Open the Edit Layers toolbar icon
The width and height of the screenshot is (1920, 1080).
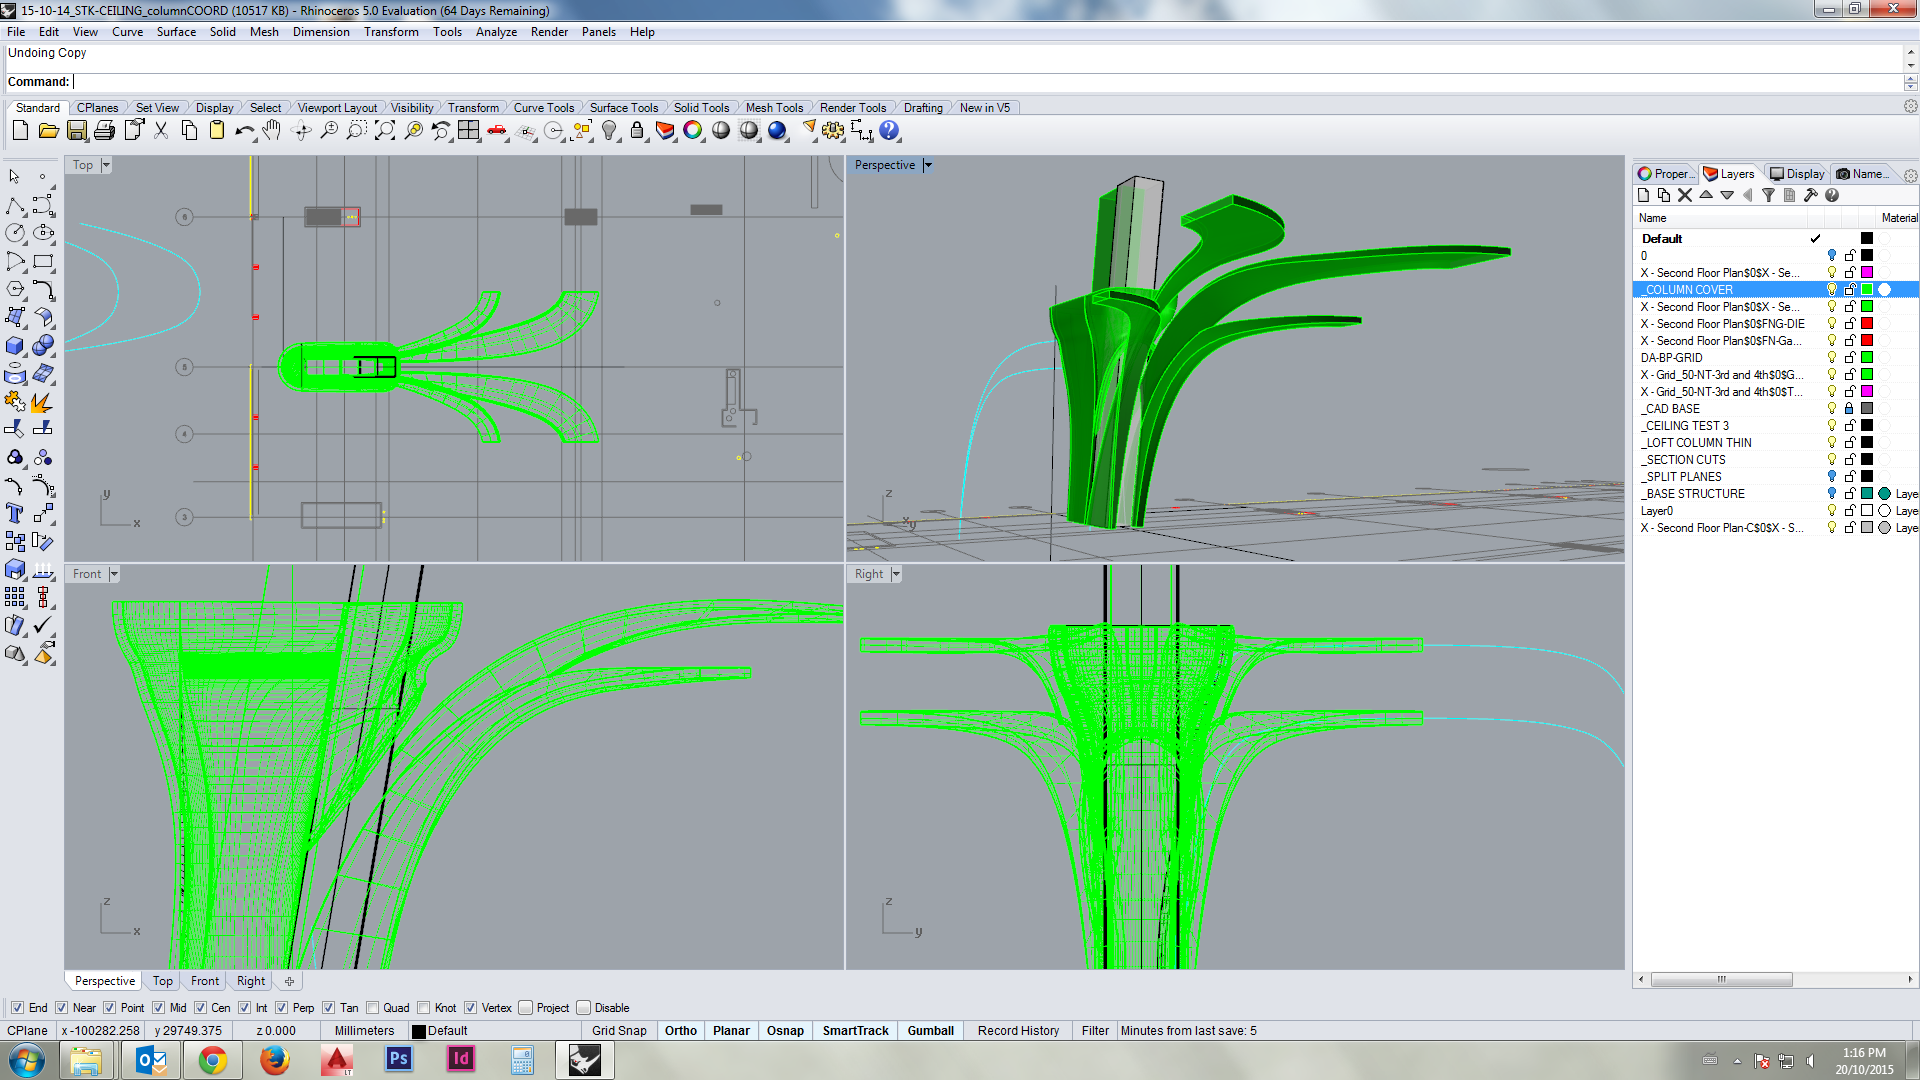(x=665, y=131)
